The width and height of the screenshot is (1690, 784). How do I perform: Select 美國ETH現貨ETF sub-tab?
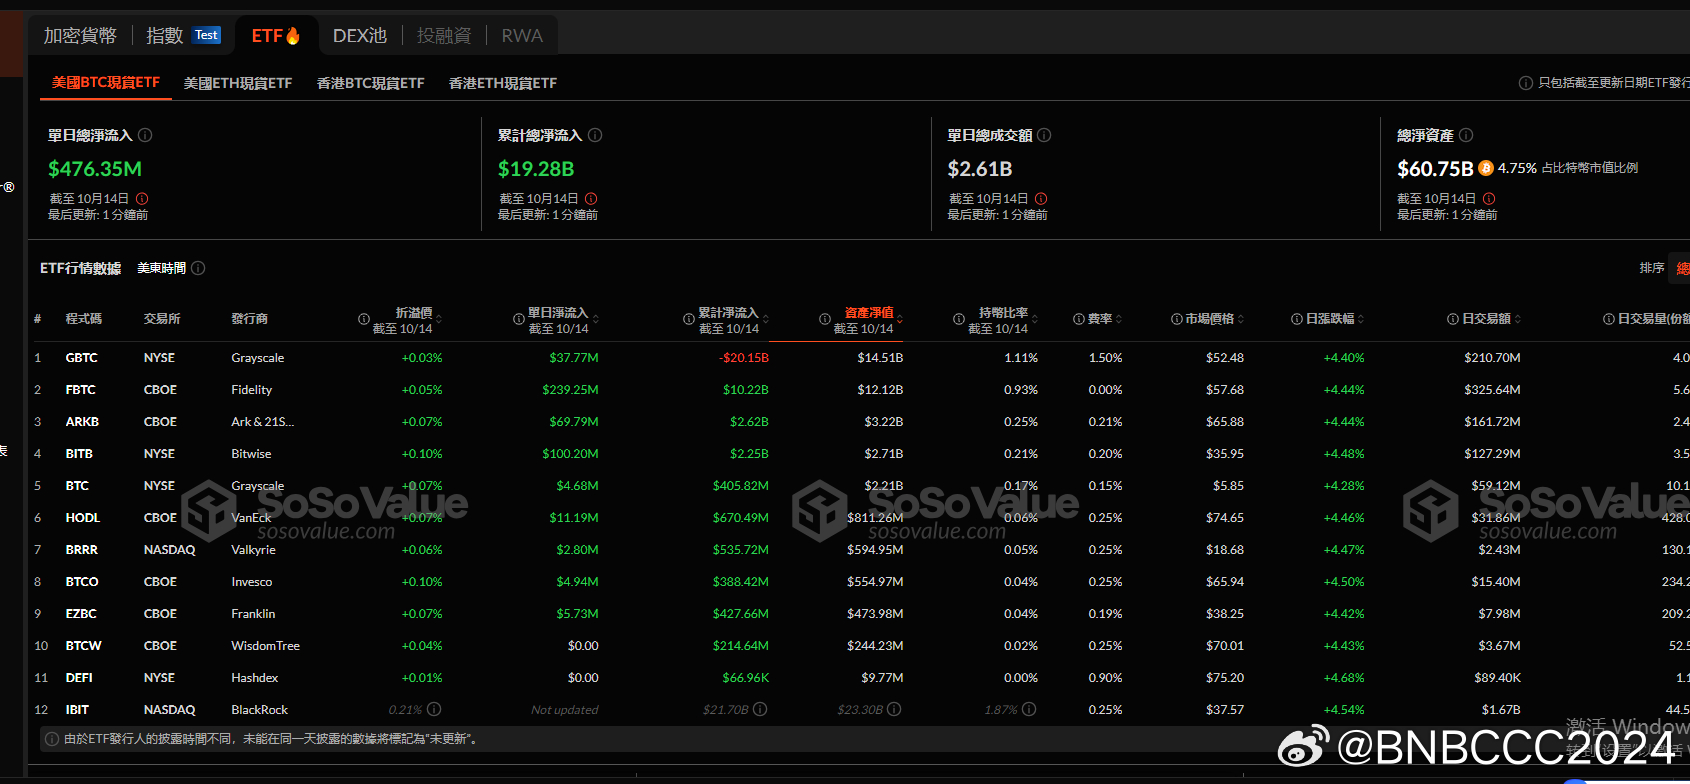coord(238,83)
